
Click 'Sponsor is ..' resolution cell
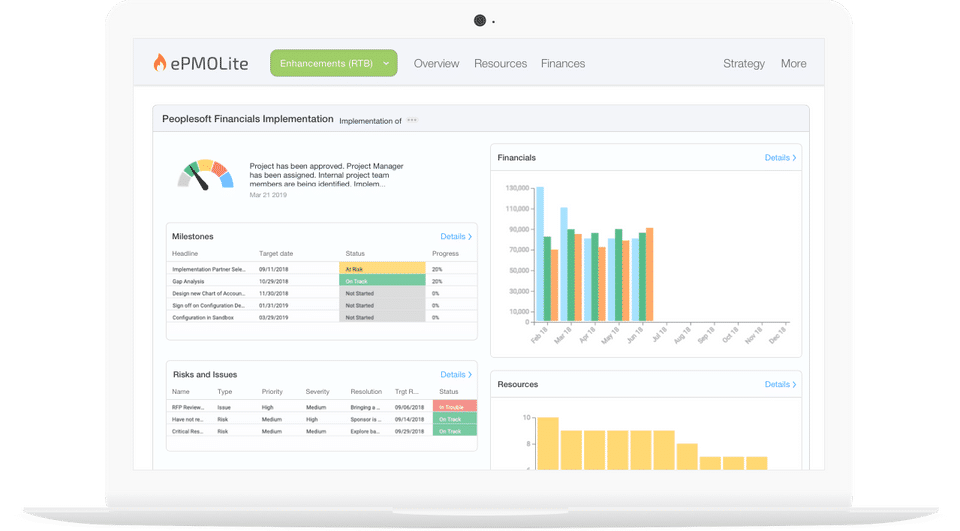coord(366,420)
